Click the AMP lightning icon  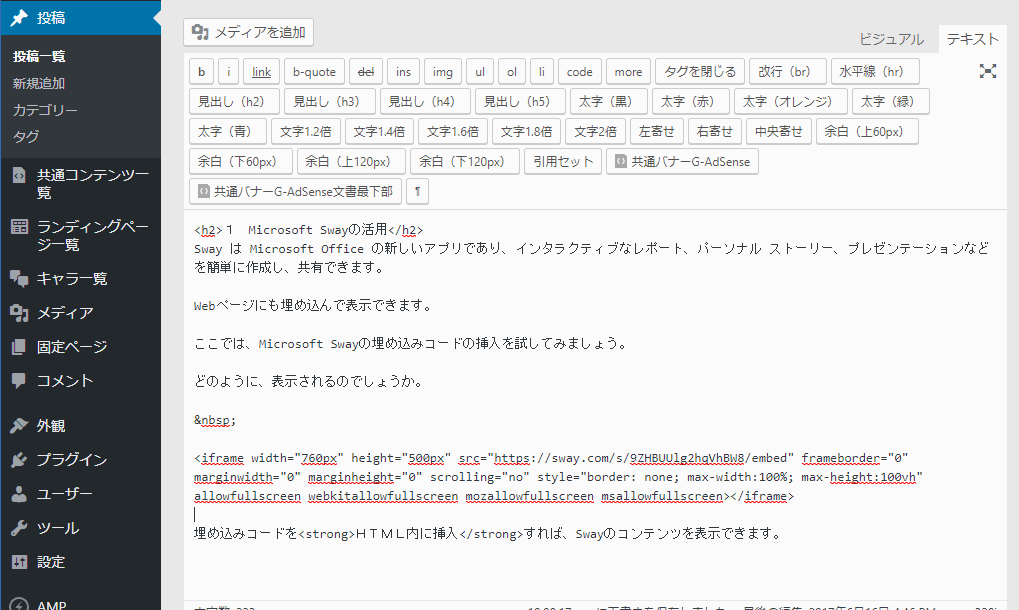click(19, 605)
